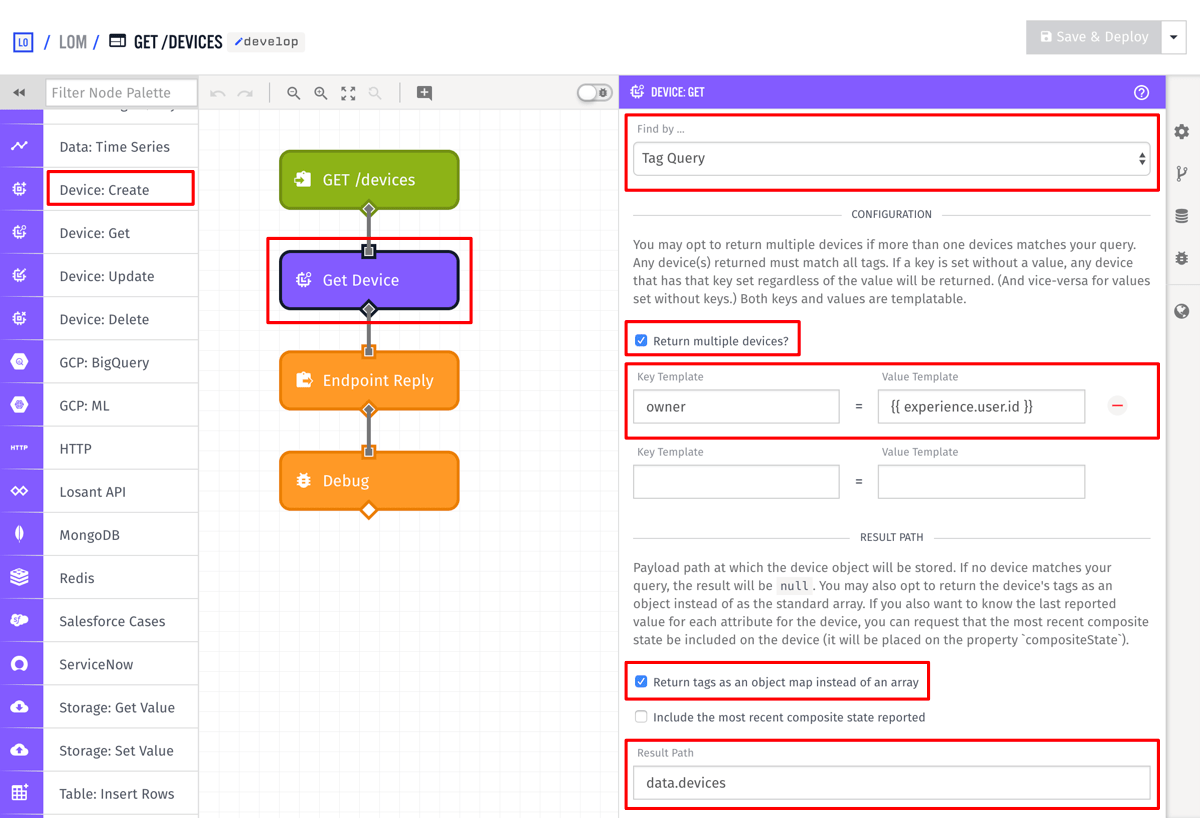Image resolution: width=1200 pixels, height=818 pixels.
Task: Click the Data: Time Series chart icon
Action: point(20,146)
